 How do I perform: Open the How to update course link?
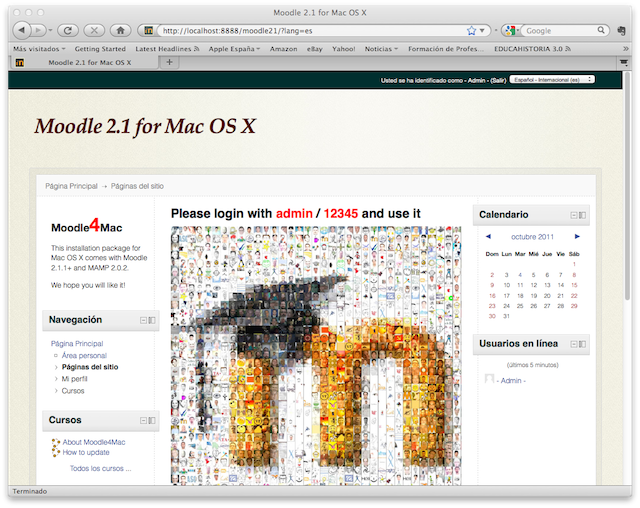coord(86,452)
